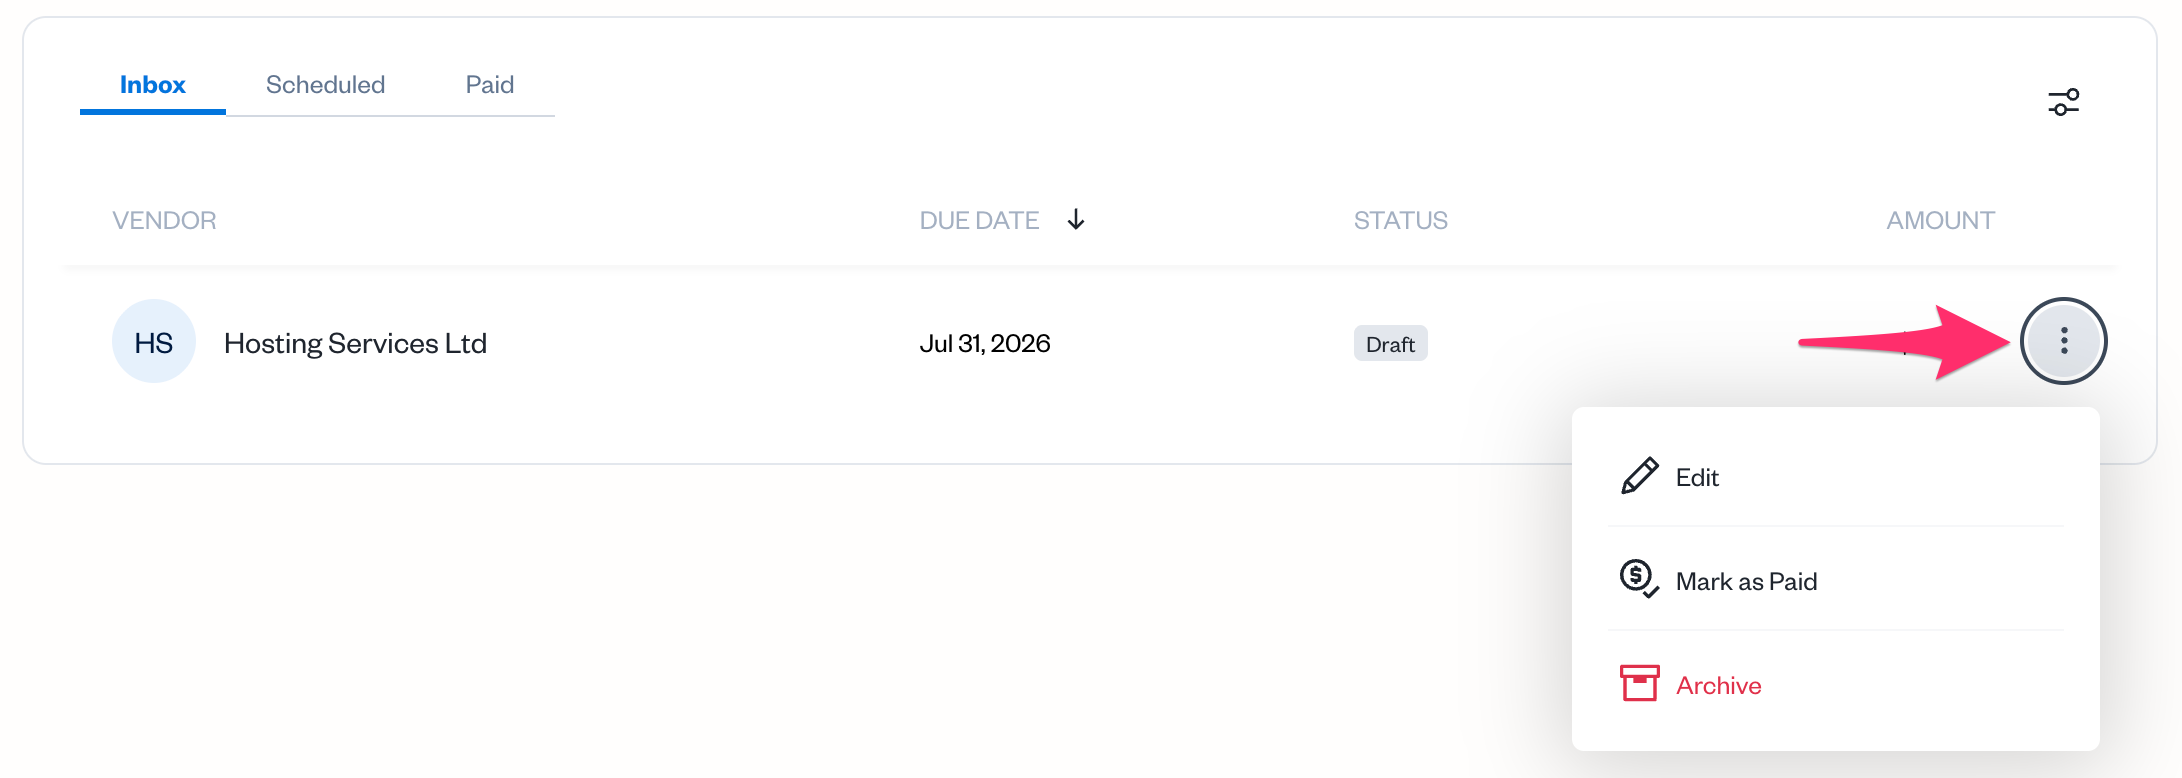The image size is (2182, 778).
Task: Open the Scheduled tab
Action: pyautogui.click(x=325, y=85)
